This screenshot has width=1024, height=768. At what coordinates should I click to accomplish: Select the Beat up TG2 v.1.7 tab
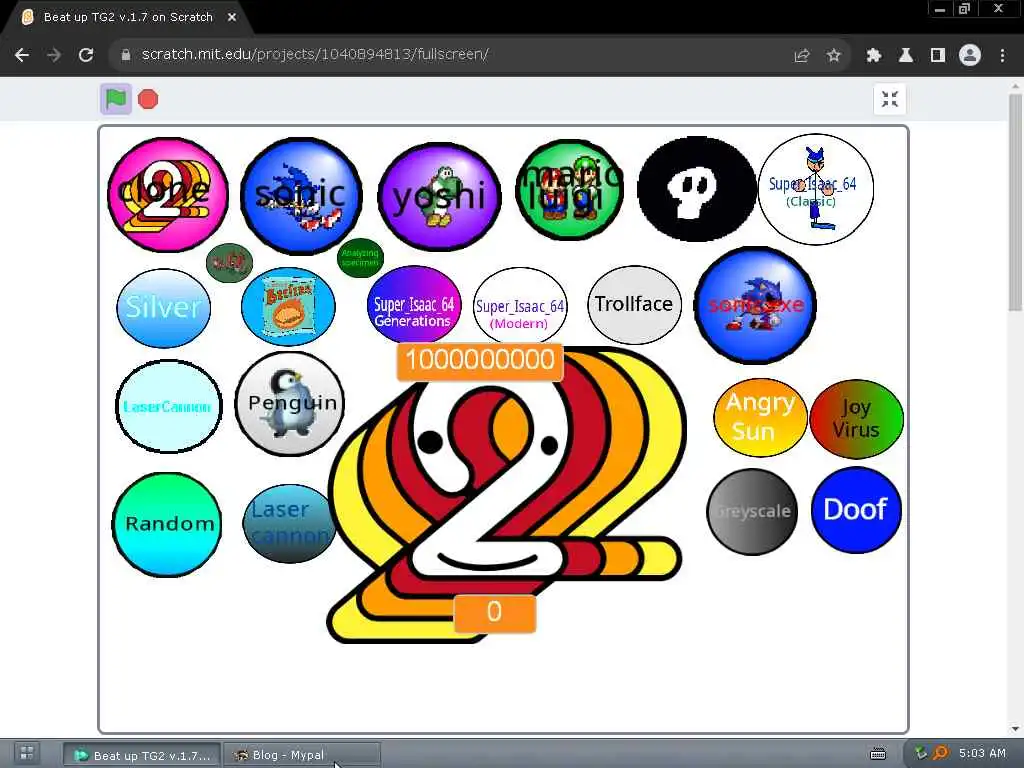[x=128, y=18]
